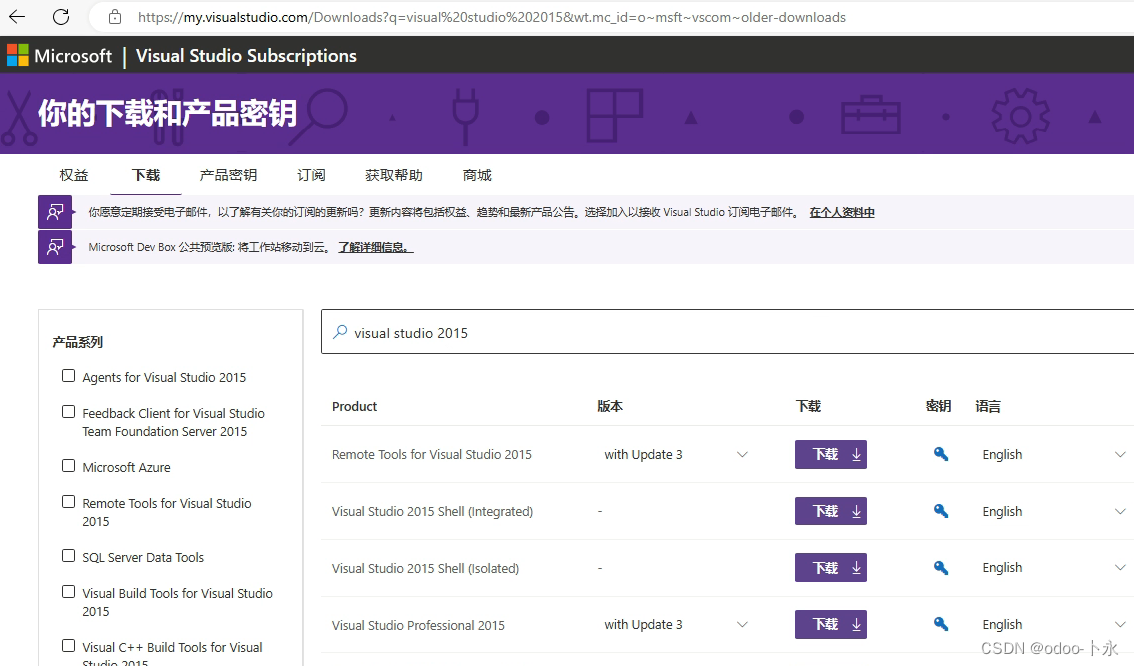Download Visual Studio 2015 Shell (Isolated)
The height and width of the screenshot is (666, 1134).
tap(830, 568)
